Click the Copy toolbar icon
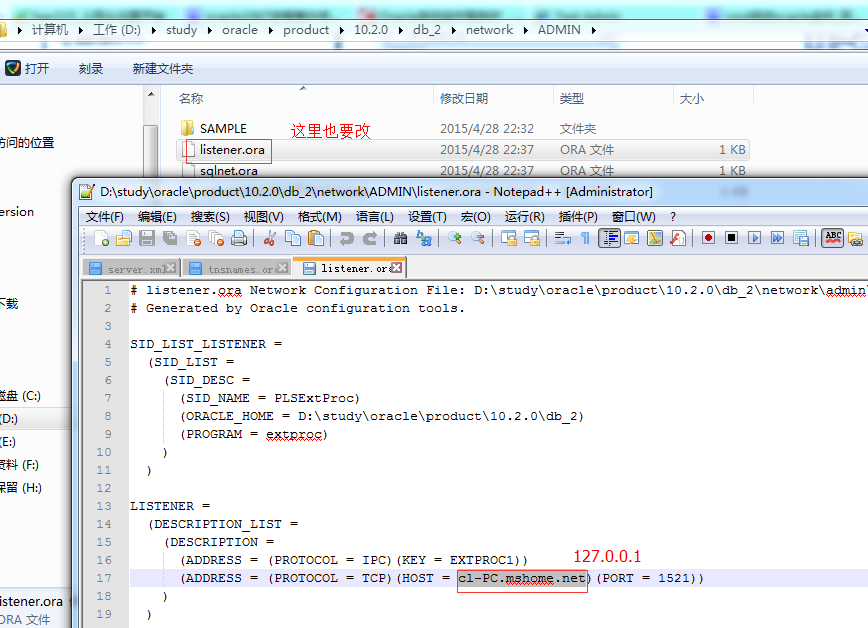This screenshot has height=628, width=868. pyautogui.click(x=293, y=238)
